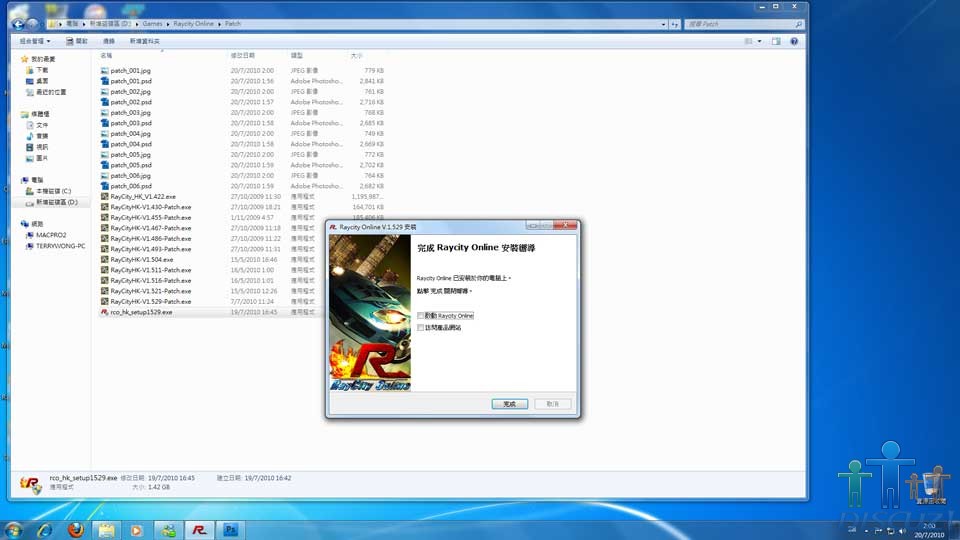Select RayCityHK-V1.504.exe

click(141, 260)
